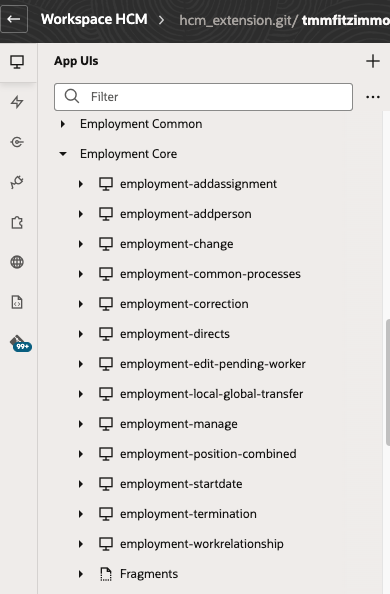Viewport: 390px width, 594px height.
Task: Collapse the Employment Core node
Action: pos(63,154)
